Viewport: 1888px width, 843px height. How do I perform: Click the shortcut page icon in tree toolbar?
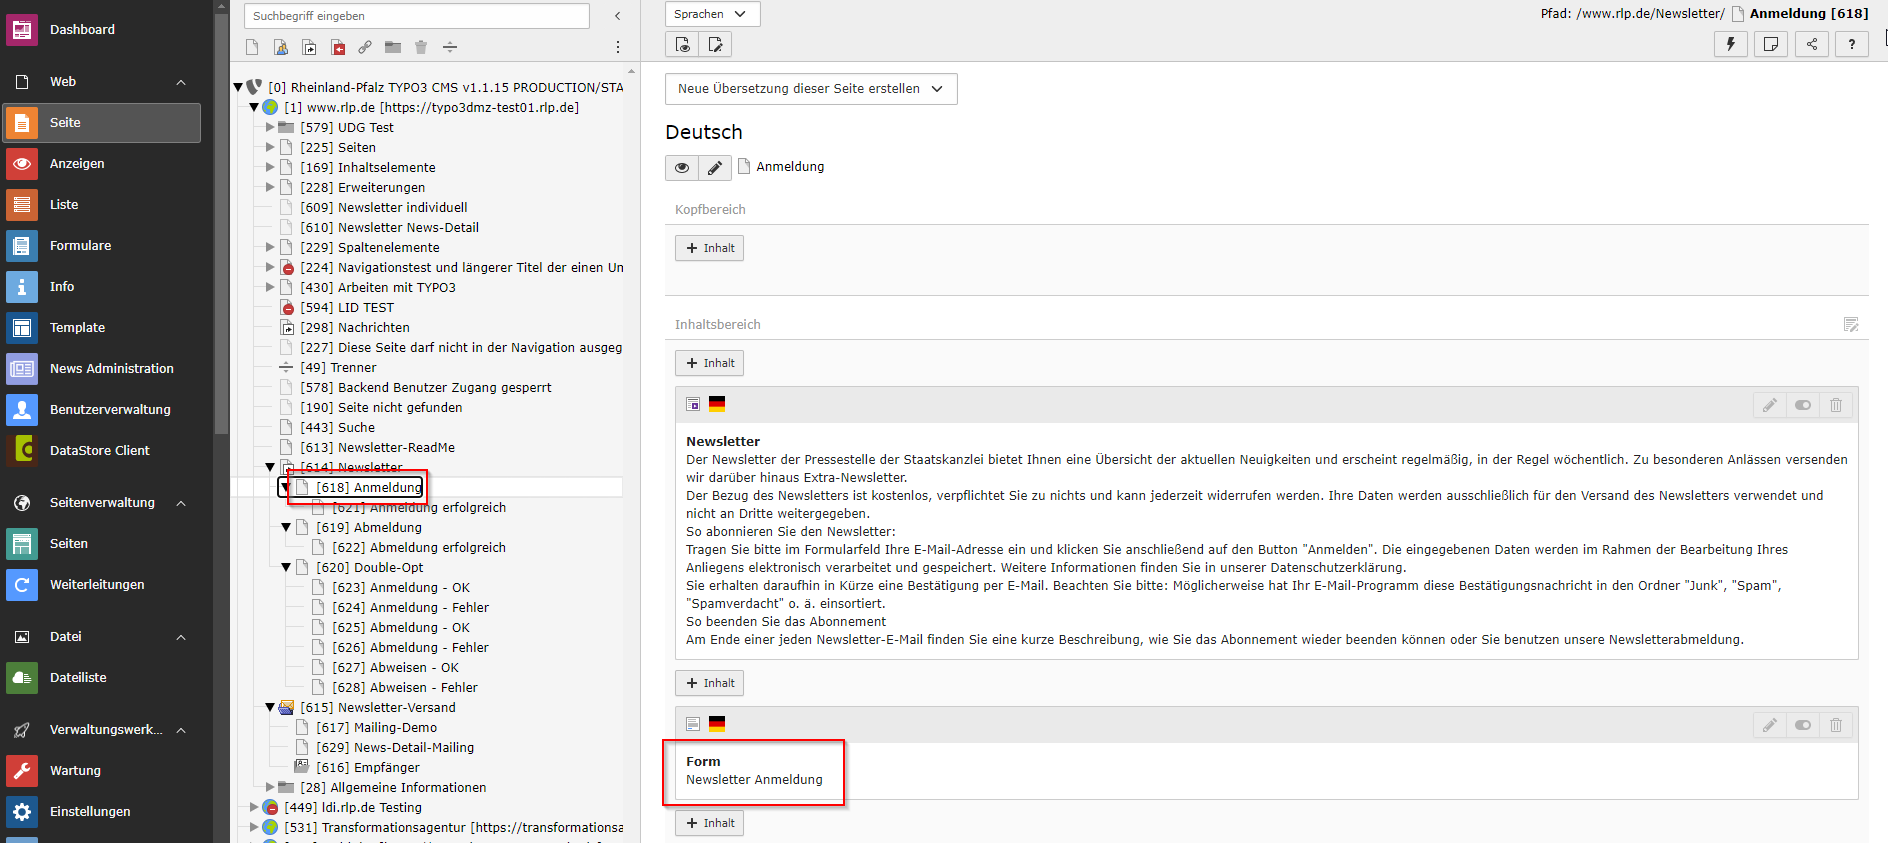[x=309, y=47]
